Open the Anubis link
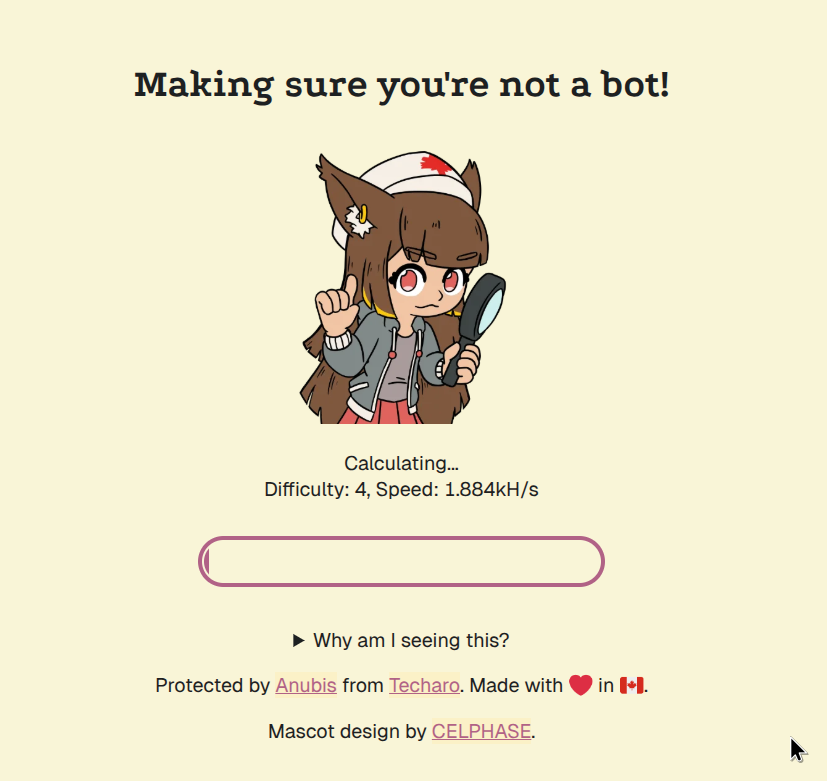Screen dimensions: 827x781 306,686
